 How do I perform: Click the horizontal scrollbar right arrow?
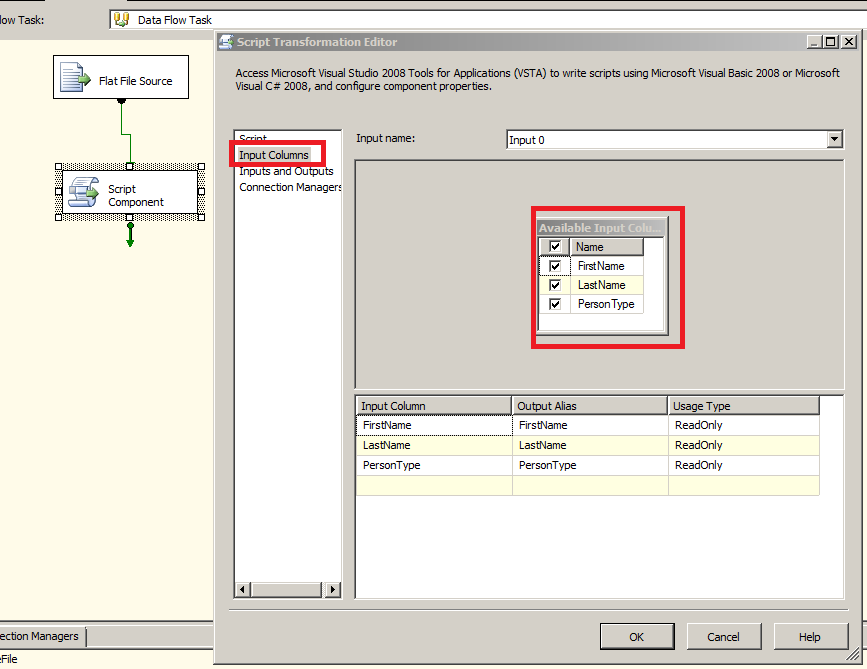[x=333, y=590]
